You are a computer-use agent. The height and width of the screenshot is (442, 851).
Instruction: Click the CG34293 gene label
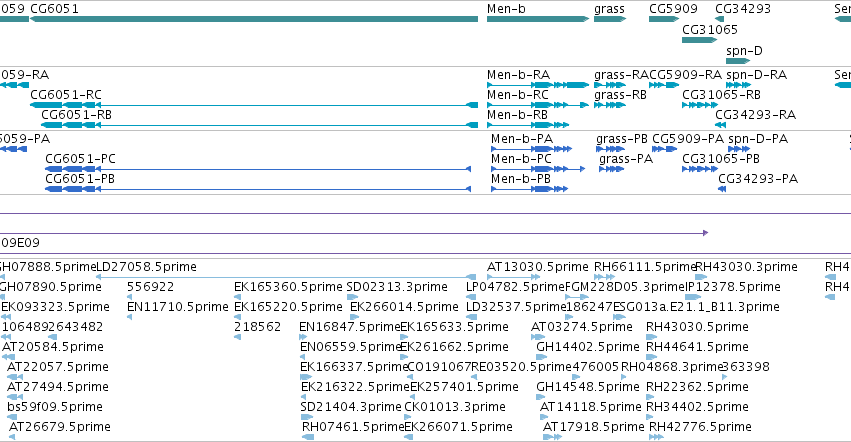[742, 9]
